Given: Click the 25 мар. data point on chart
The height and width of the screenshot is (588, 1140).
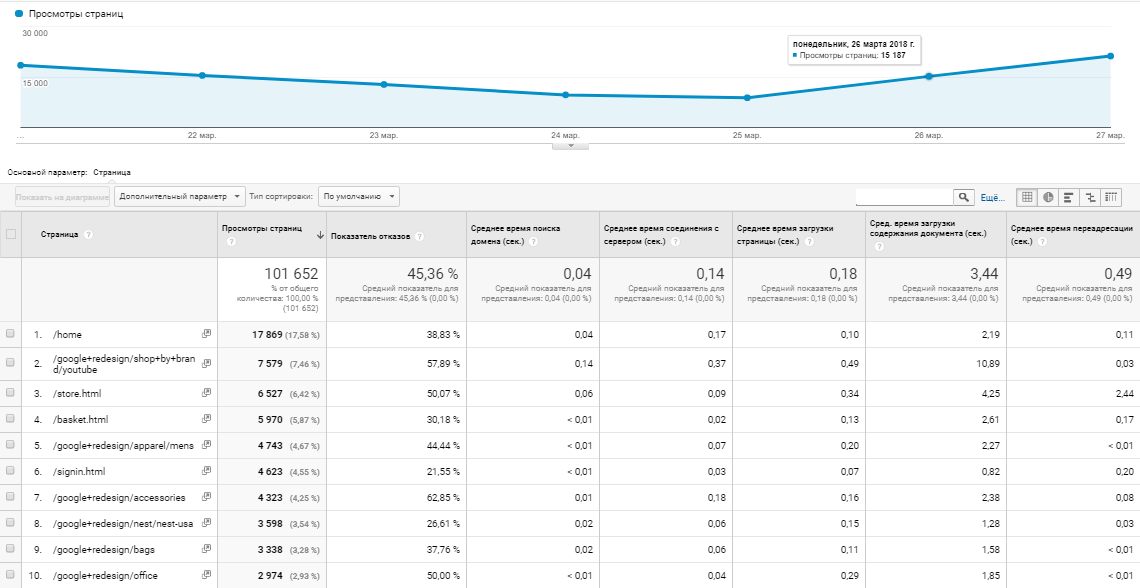Looking at the screenshot, I should click(x=747, y=98).
